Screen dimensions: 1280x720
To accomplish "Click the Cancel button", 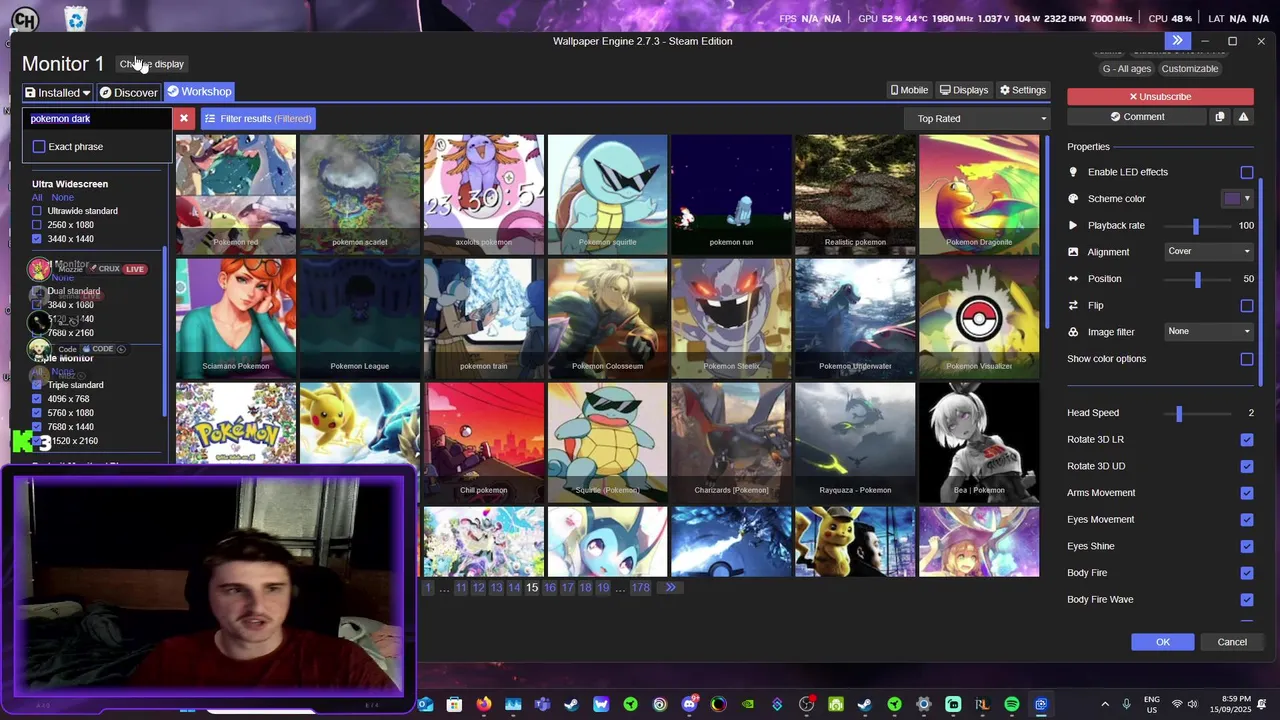I will click(1232, 642).
